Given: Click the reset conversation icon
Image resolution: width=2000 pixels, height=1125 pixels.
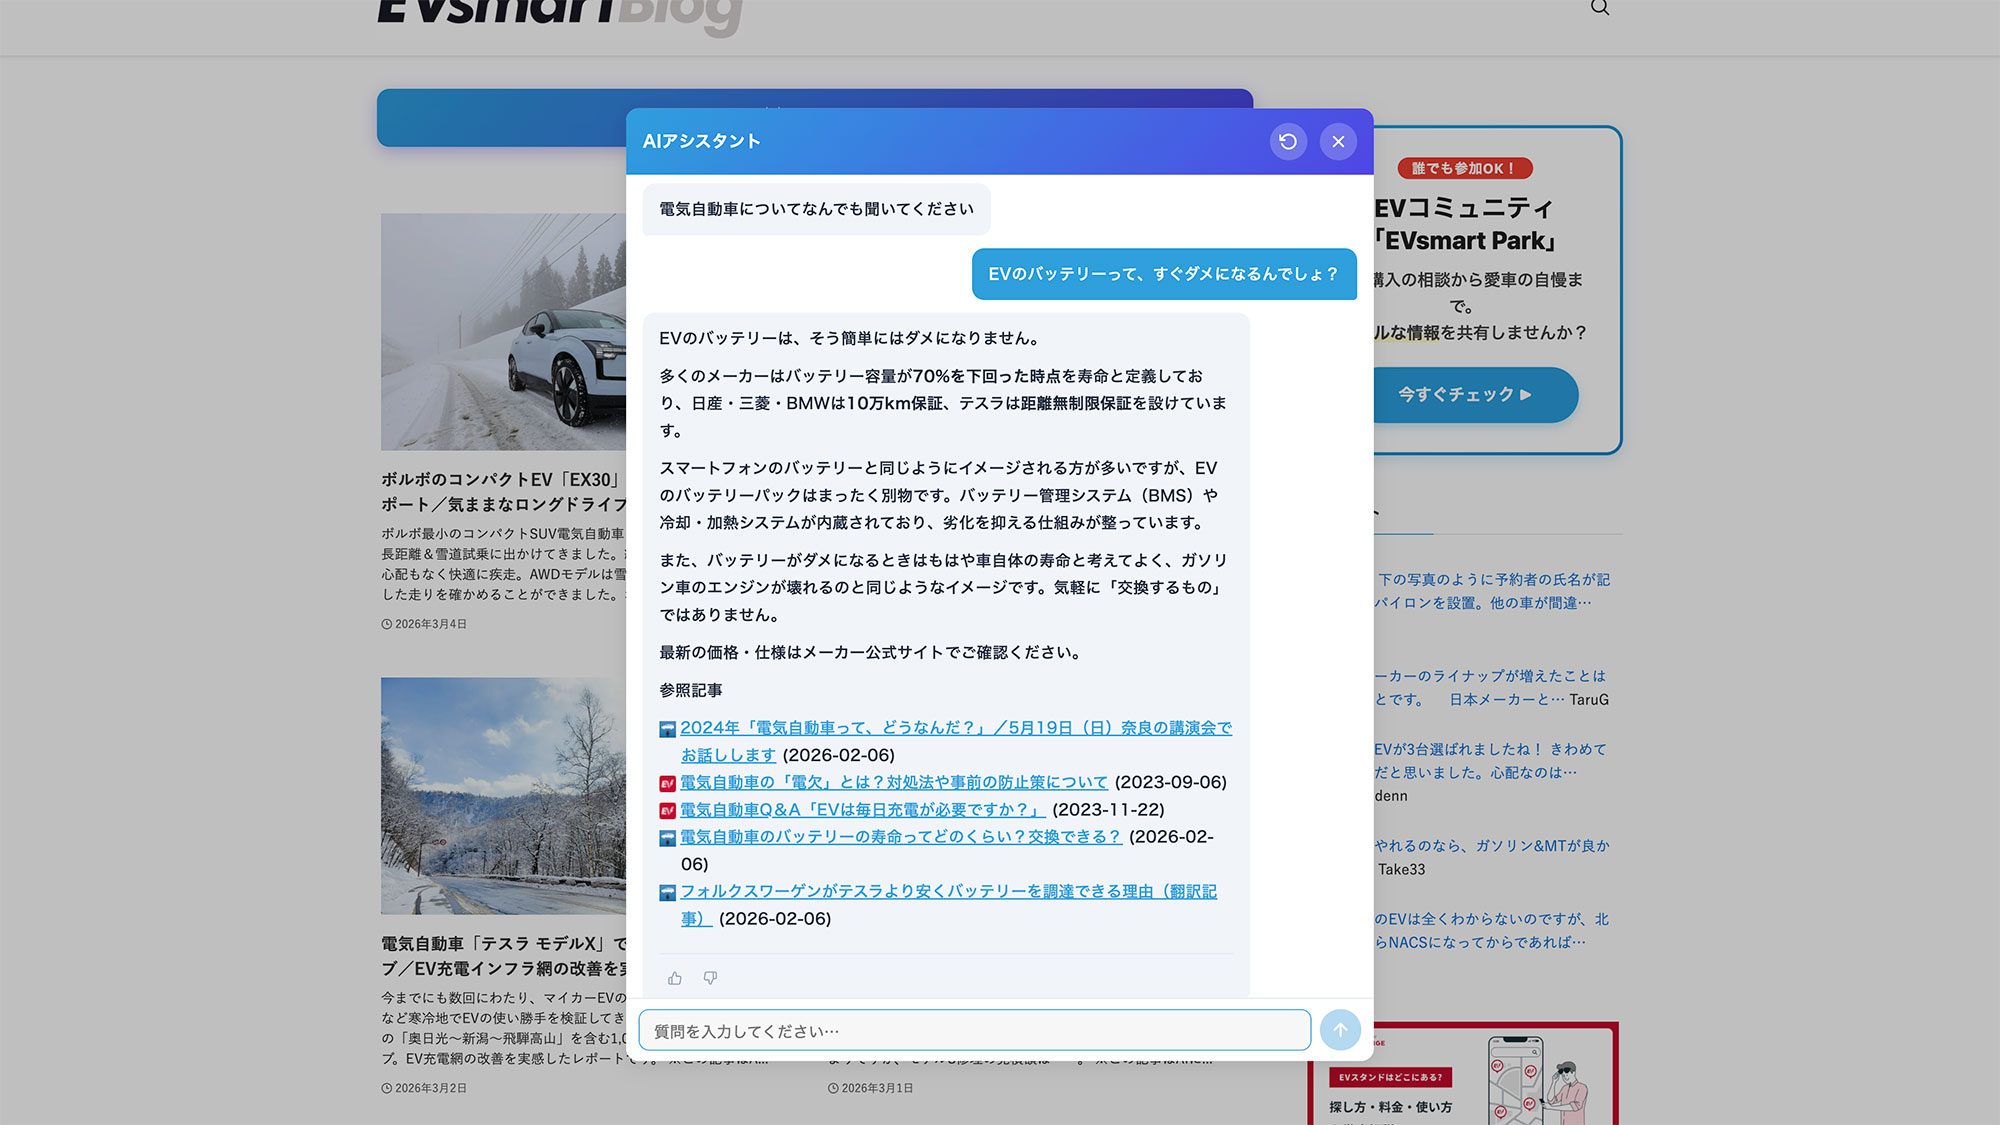Looking at the screenshot, I should [1288, 141].
